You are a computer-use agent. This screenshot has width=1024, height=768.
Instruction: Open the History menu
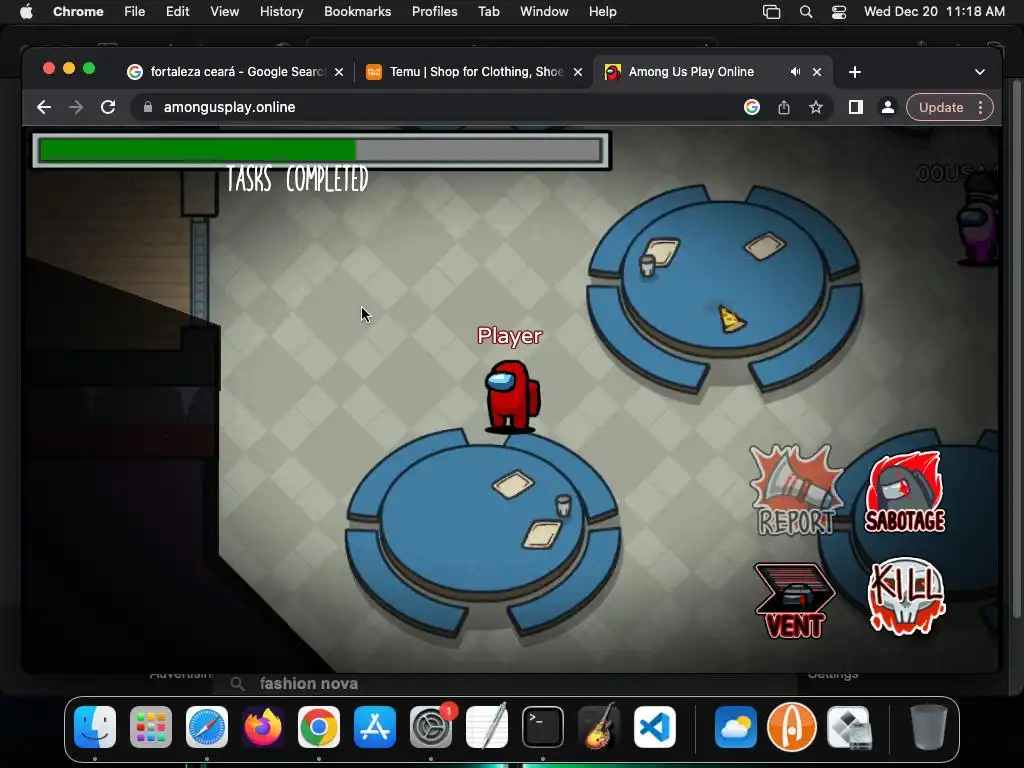(x=281, y=11)
